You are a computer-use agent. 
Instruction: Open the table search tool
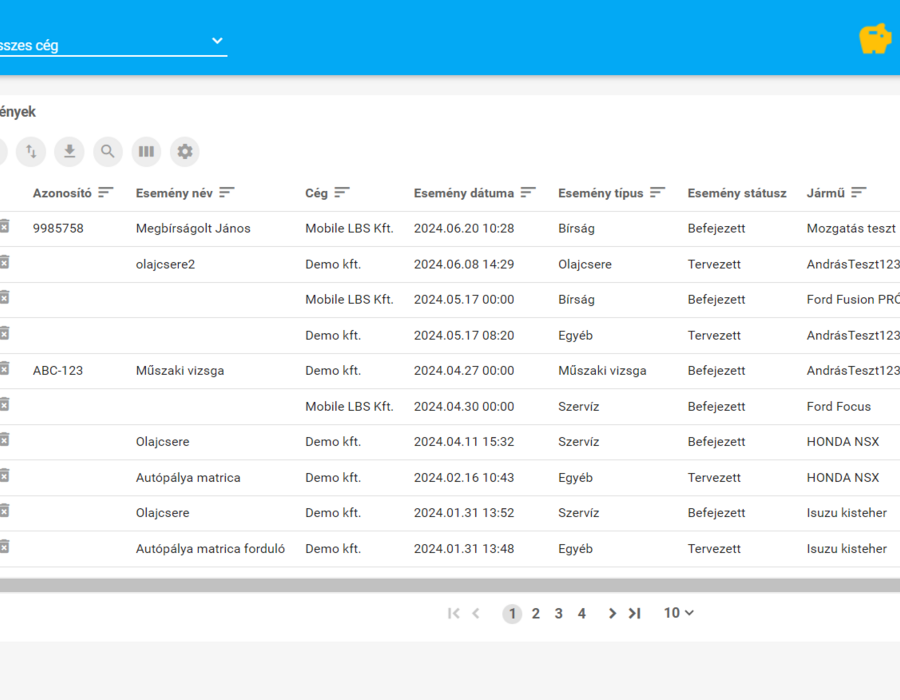click(x=108, y=151)
